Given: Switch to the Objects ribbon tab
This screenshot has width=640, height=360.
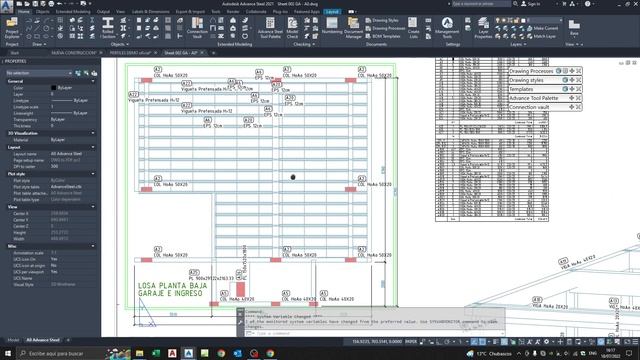Looking at the screenshot, I should click(42, 12).
